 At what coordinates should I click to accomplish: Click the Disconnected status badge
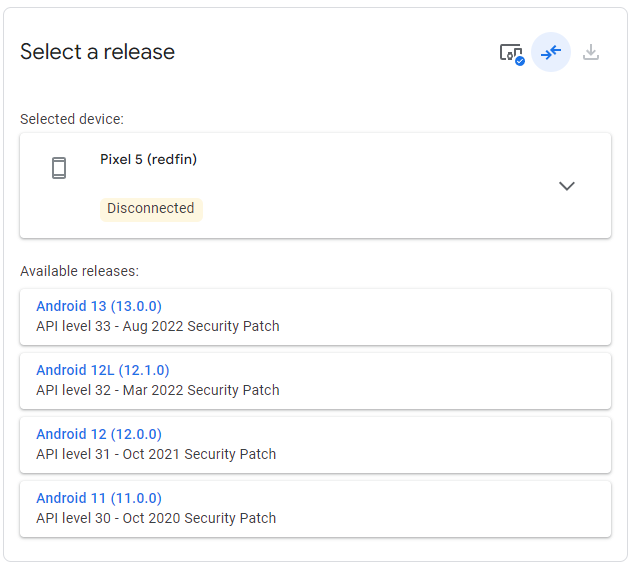(151, 209)
